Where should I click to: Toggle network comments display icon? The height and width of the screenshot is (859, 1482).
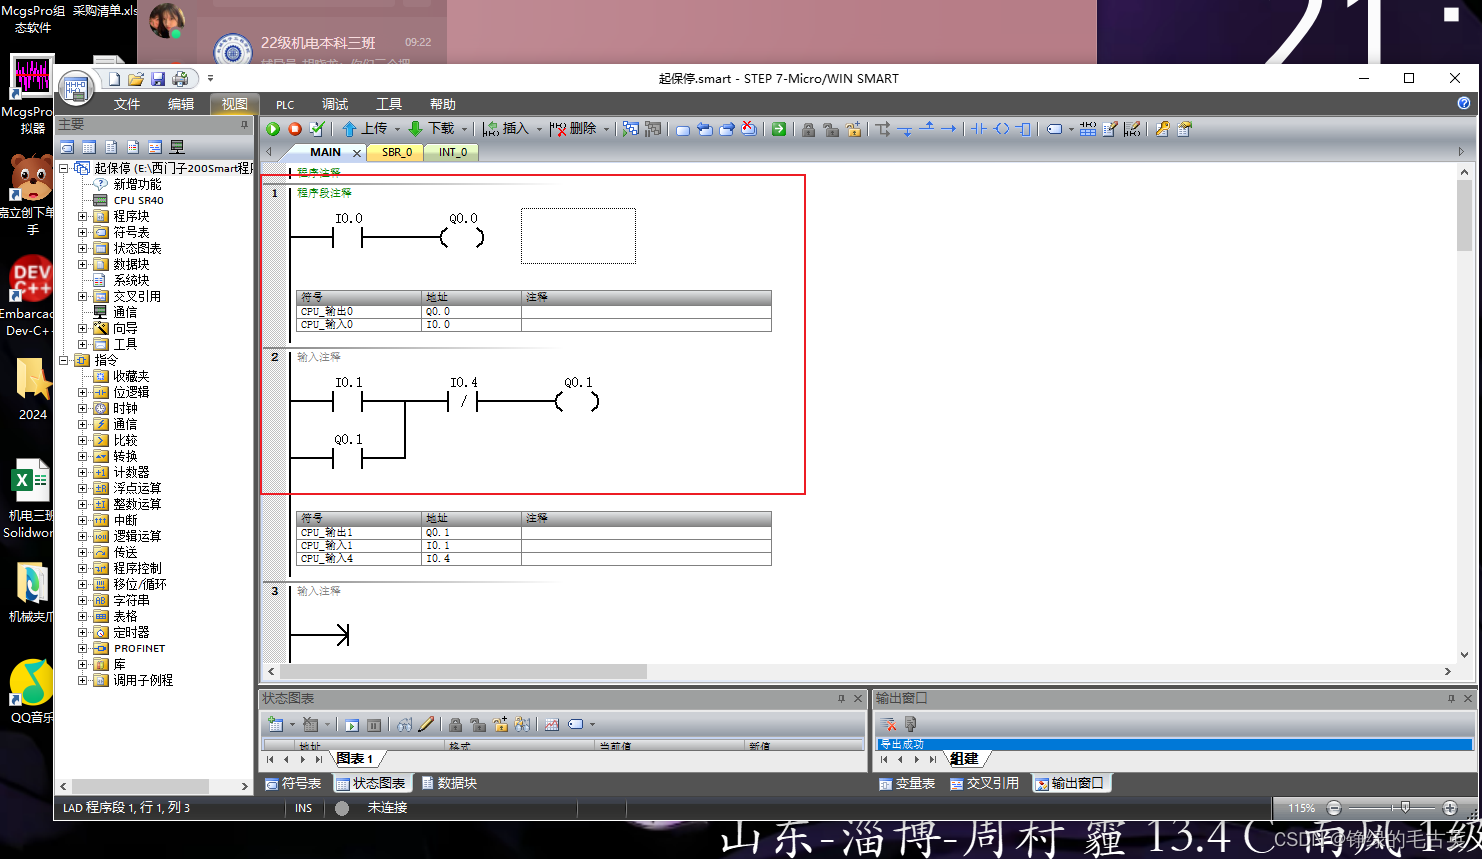click(1132, 129)
